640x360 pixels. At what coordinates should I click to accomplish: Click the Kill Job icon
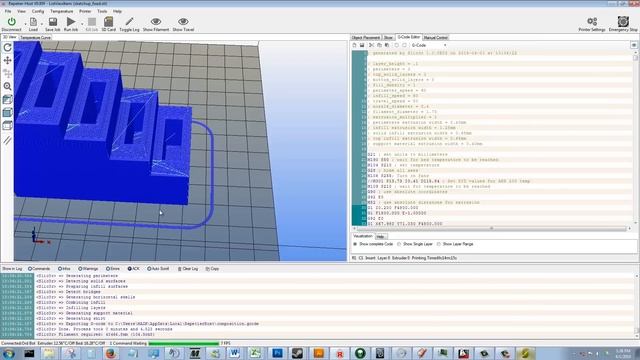click(x=92, y=21)
